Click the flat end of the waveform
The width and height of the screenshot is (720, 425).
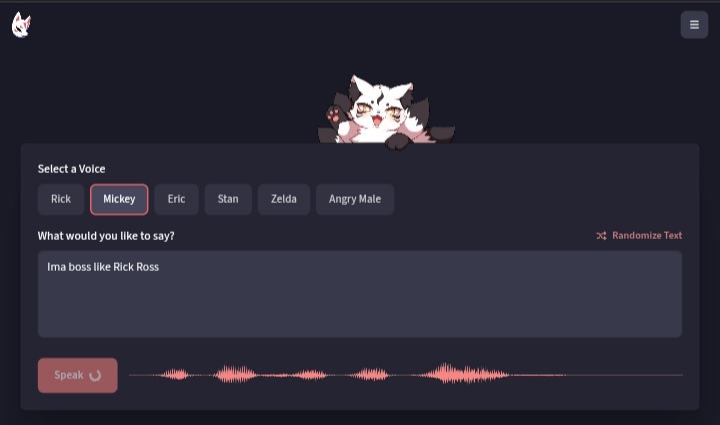(x=624, y=375)
